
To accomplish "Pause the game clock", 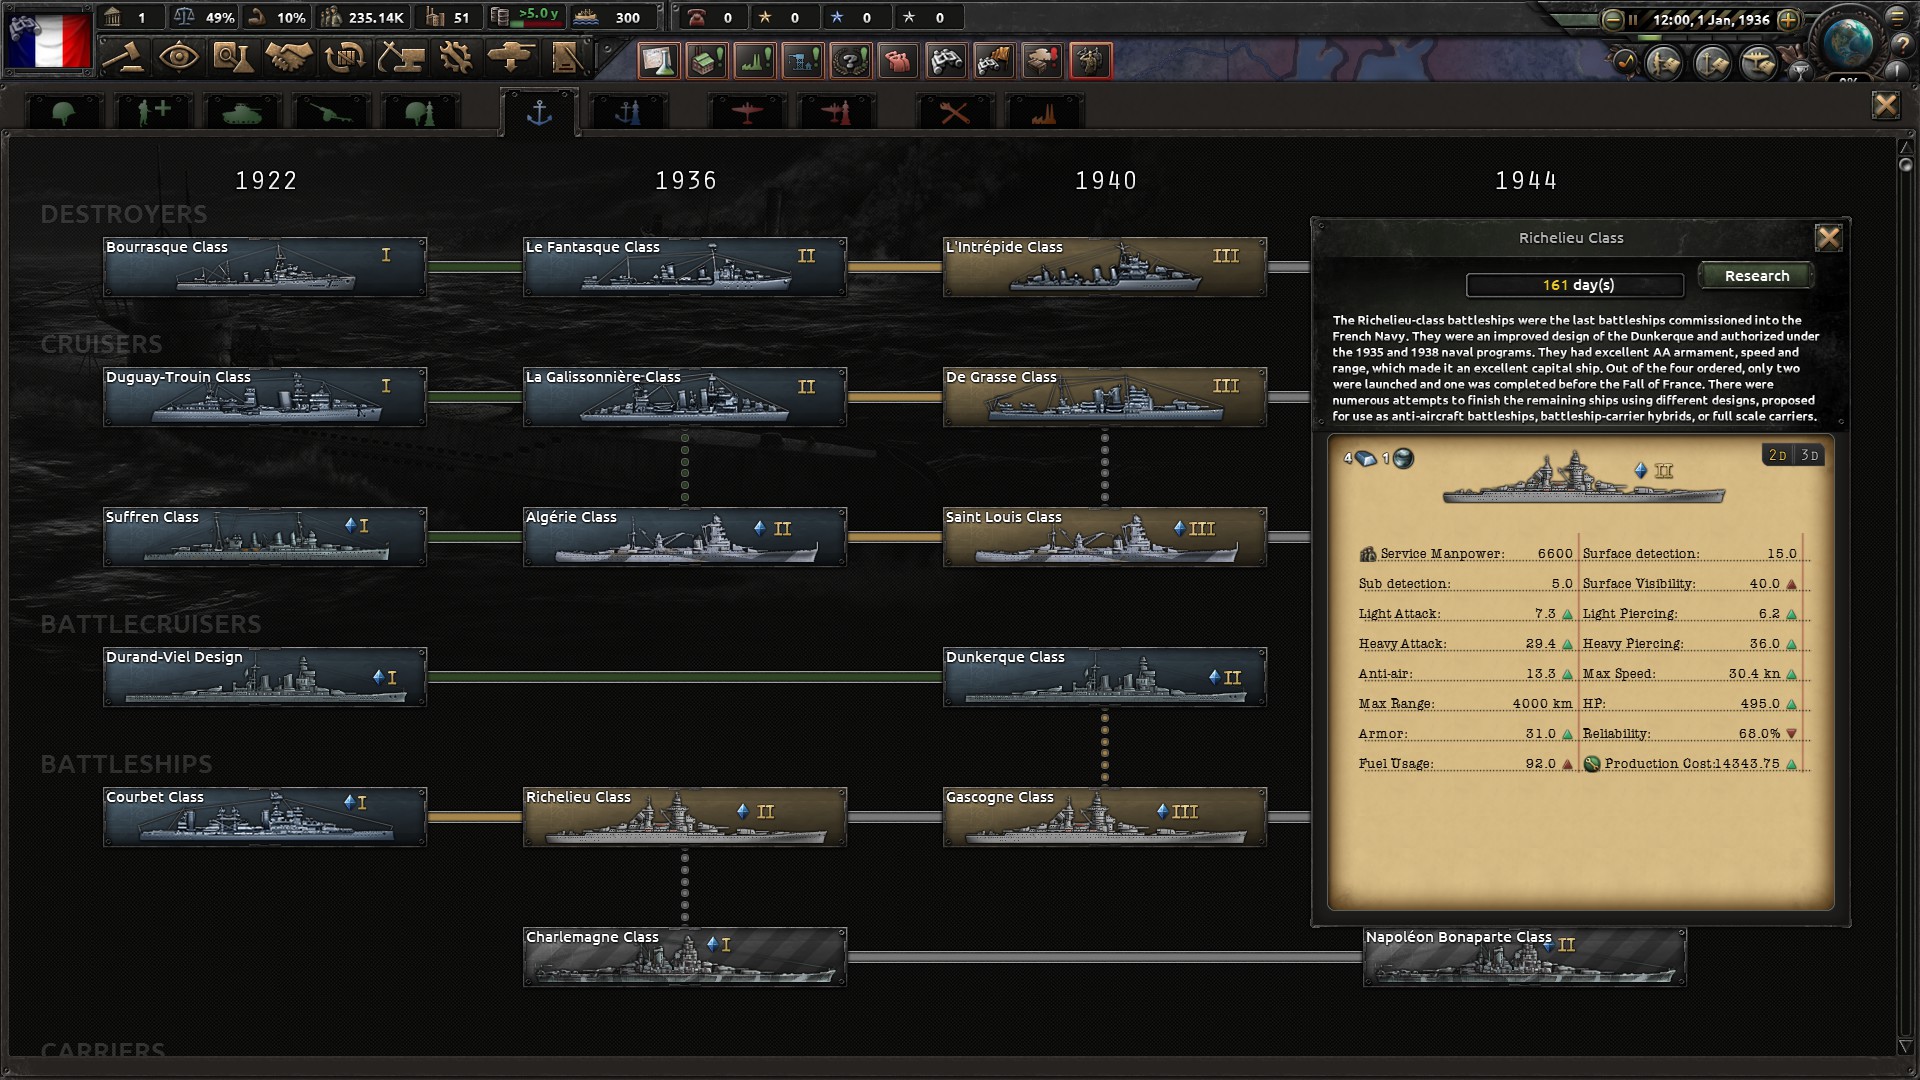I will click(x=1633, y=19).
